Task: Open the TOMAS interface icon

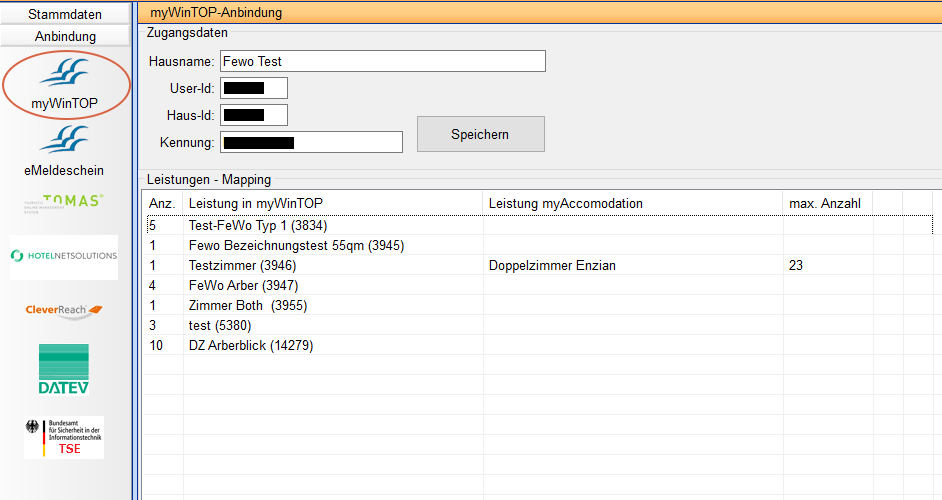Action: click(x=64, y=203)
